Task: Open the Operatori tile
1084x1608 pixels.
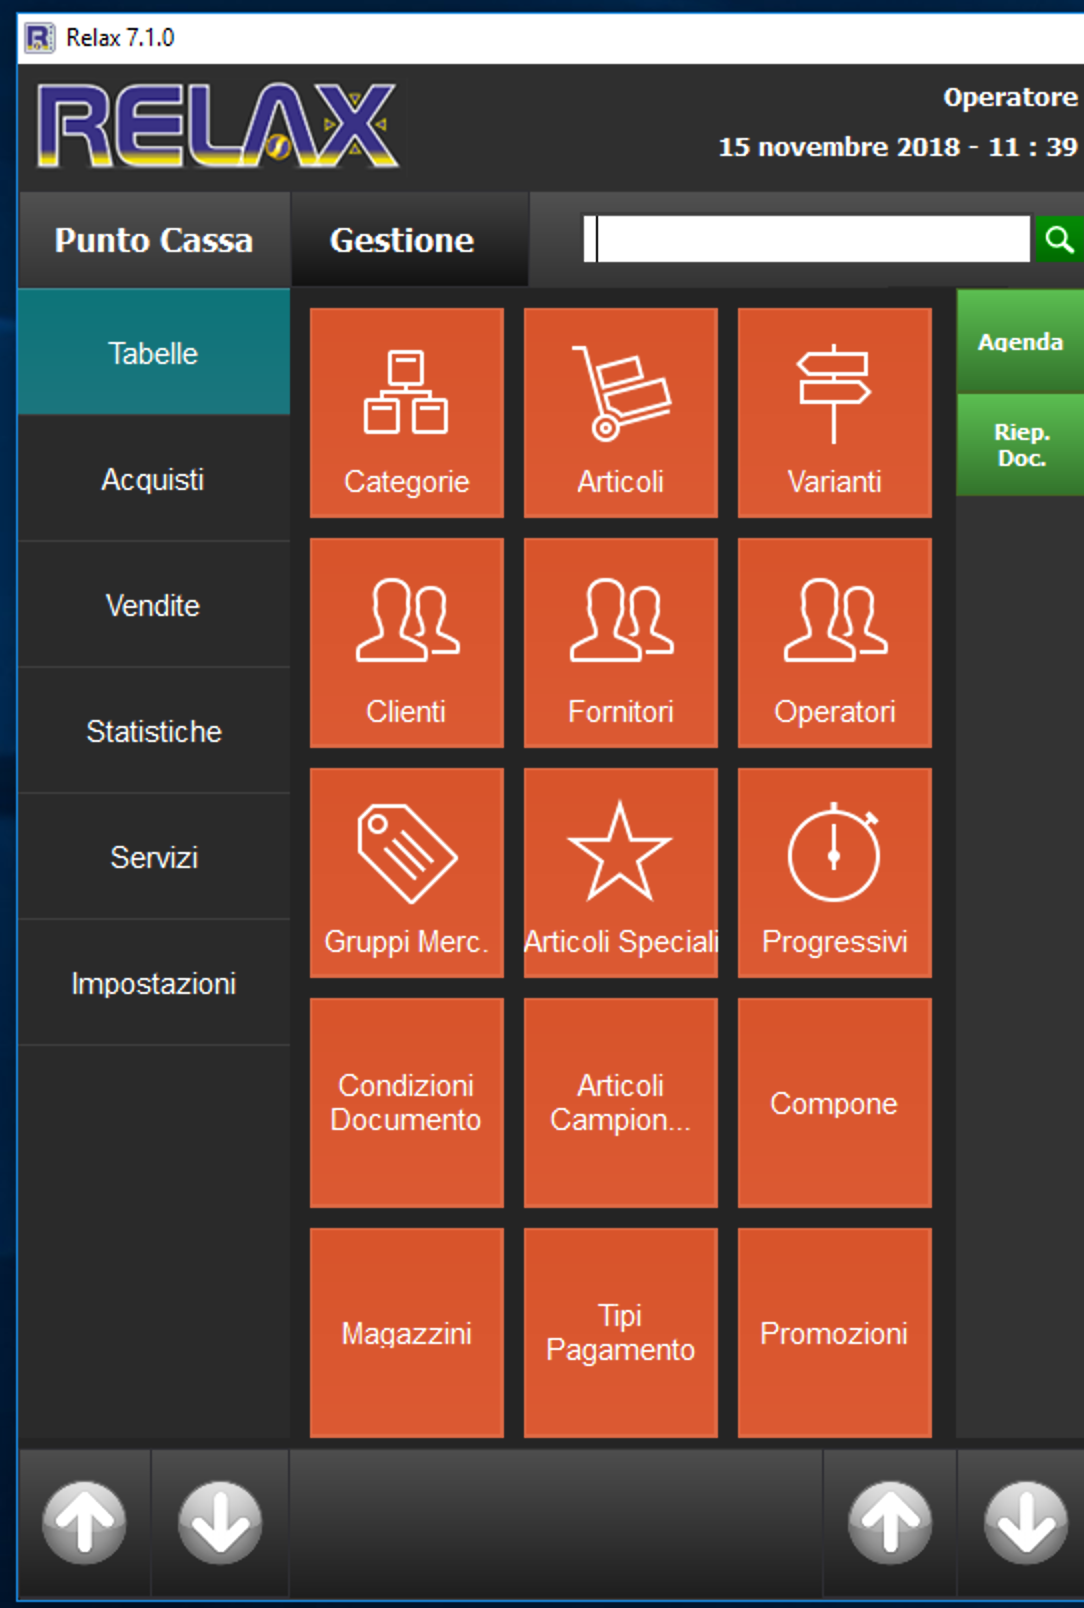Action: 834,643
